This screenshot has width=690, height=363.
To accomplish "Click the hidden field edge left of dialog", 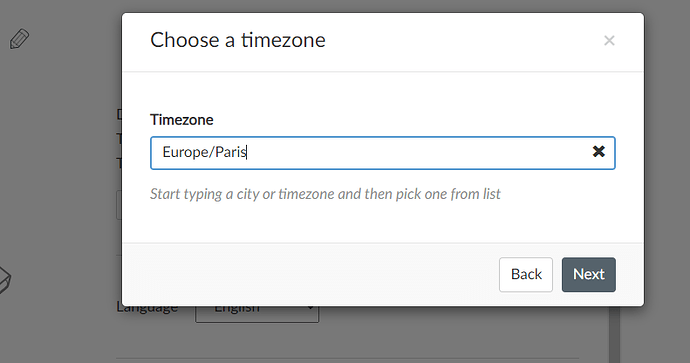I will click(118, 205).
